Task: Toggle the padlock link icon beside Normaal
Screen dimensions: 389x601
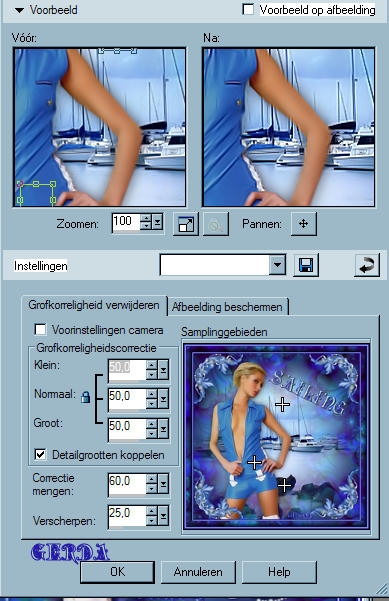Action: [85, 397]
